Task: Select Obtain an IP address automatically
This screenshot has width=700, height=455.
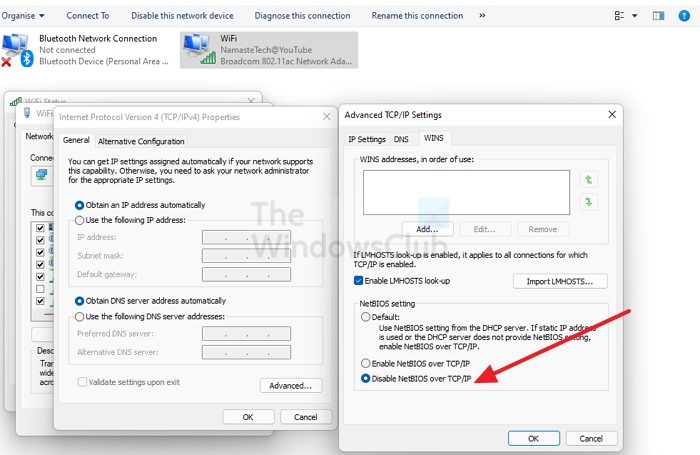Action: (x=79, y=205)
